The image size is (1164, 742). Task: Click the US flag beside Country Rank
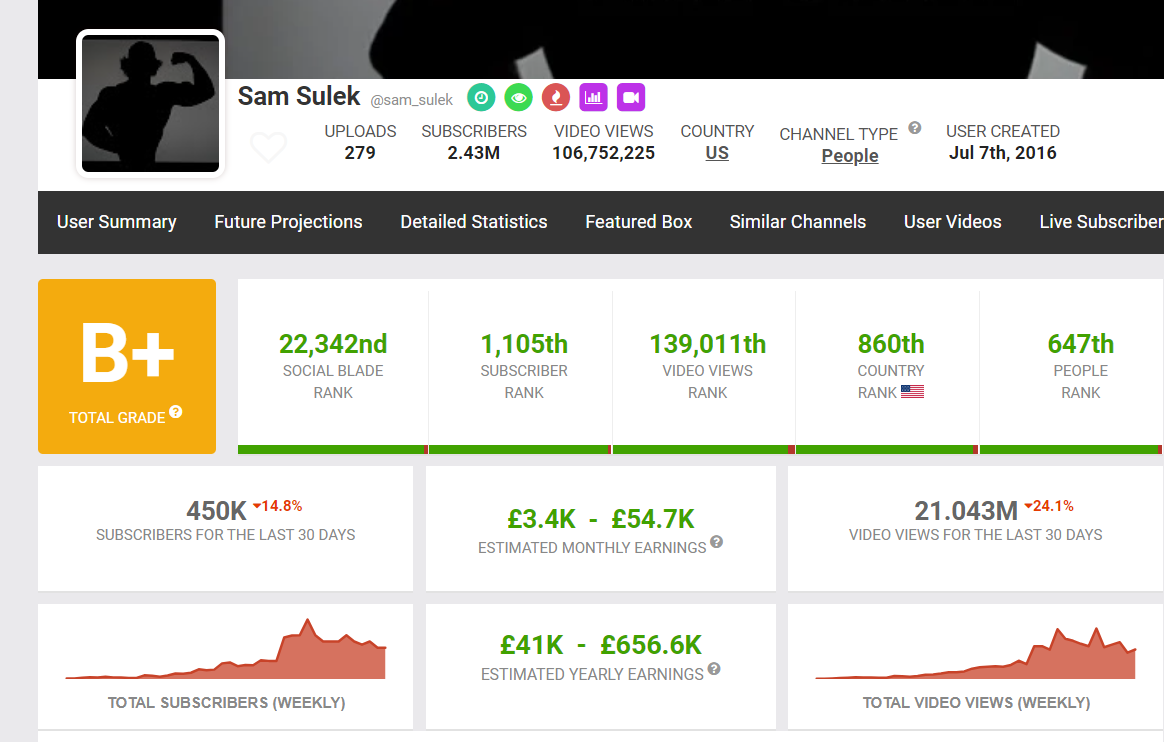click(912, 392)
